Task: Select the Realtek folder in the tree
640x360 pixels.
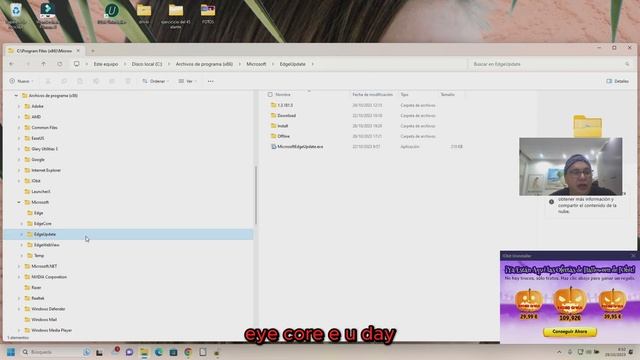Action: click(x=38, y=298)
